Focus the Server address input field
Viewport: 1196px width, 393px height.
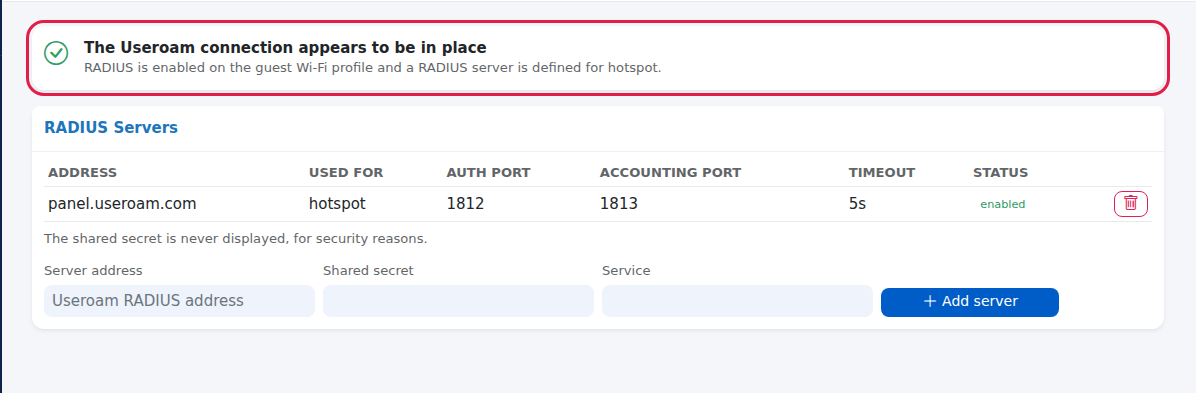pyautogui.click(x=179, y=301)
